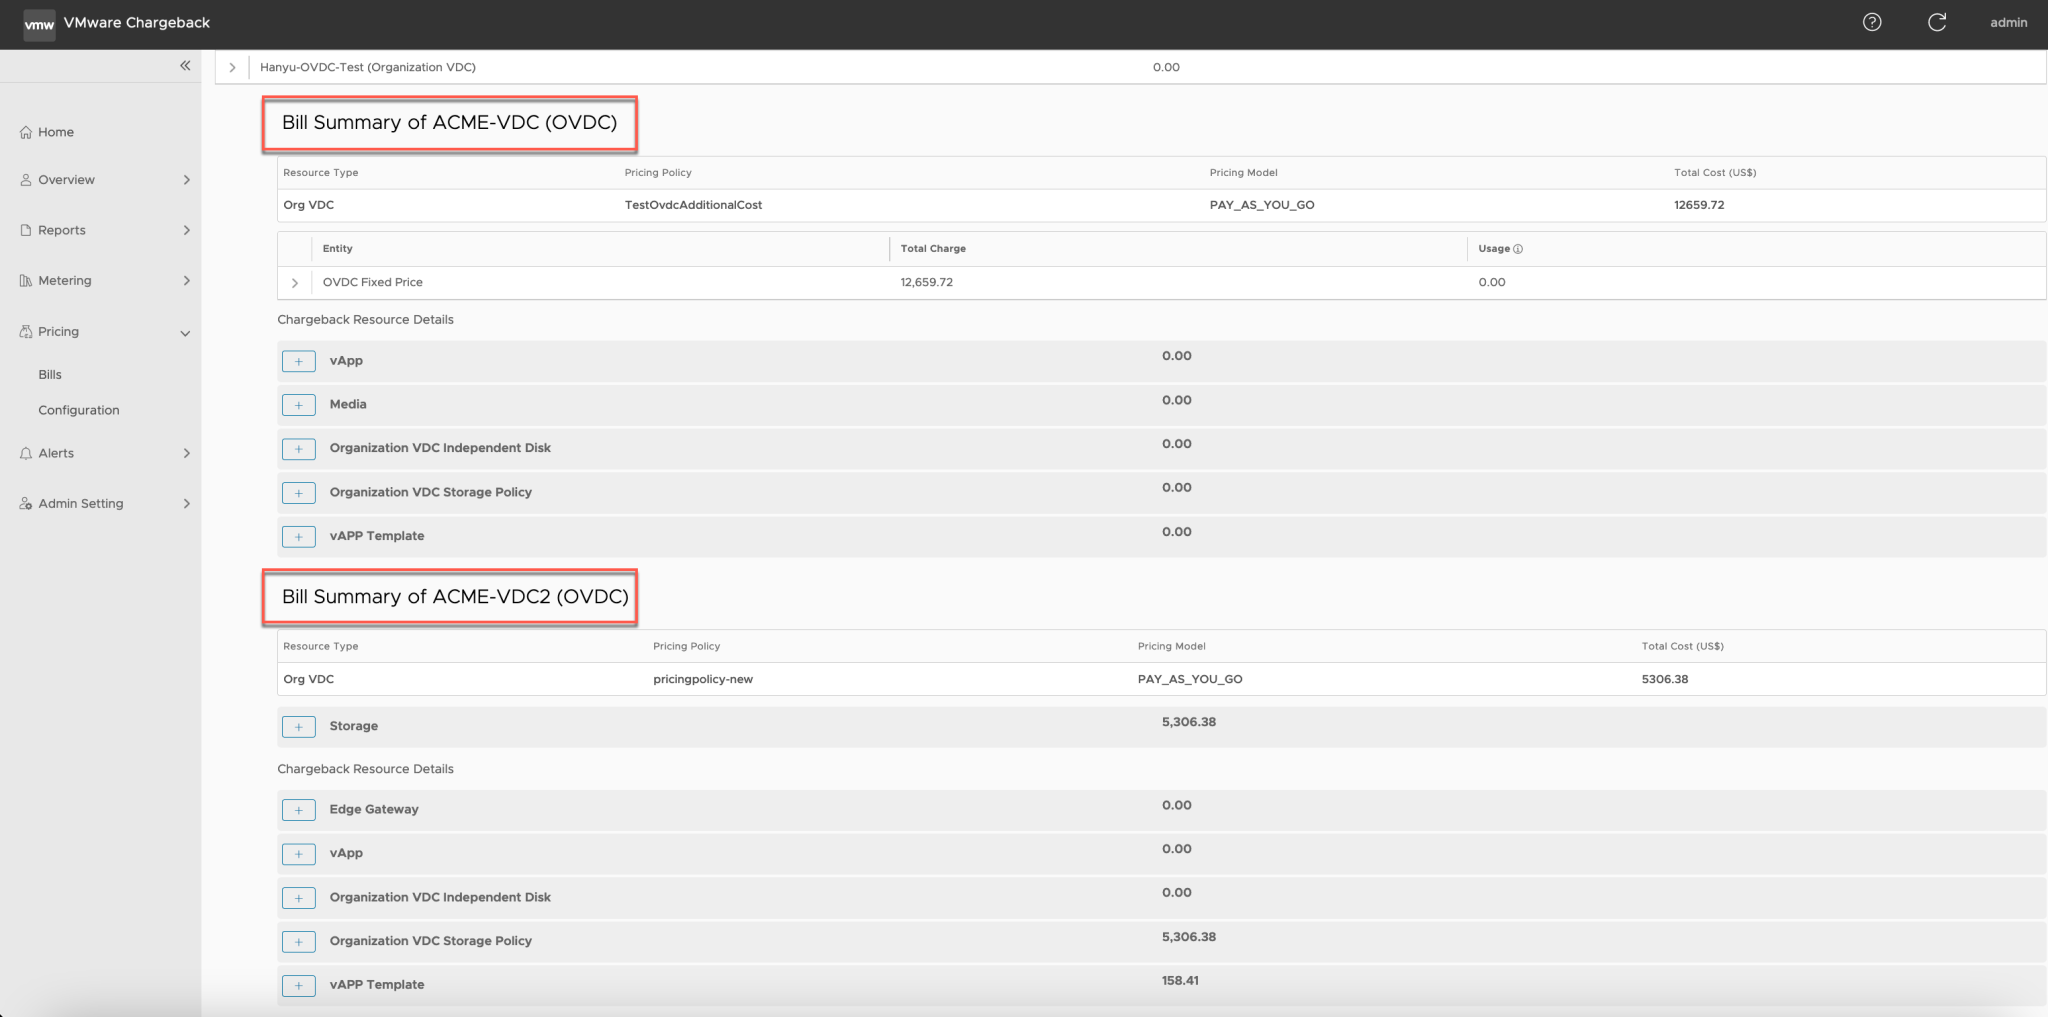The width and height of the screenshot is (2048, 1017).
Task: Collapse the sidebar with the double-chevron control
Action: pyautogui.click(x=185, y=65)
